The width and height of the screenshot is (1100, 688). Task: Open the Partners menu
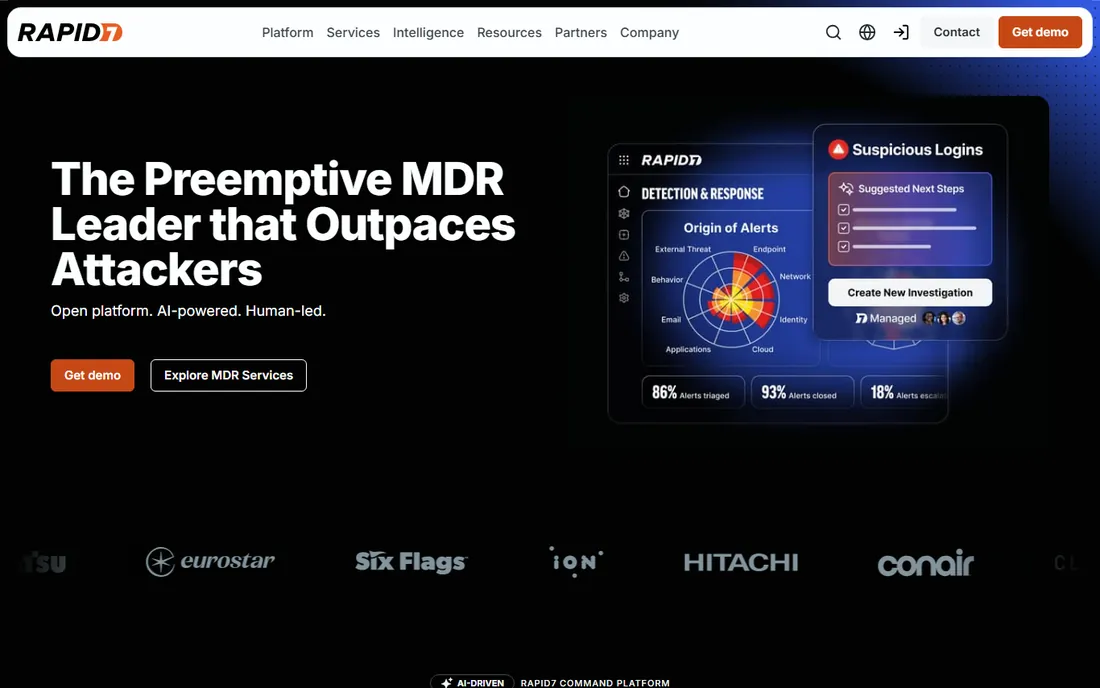pos(581,32)
